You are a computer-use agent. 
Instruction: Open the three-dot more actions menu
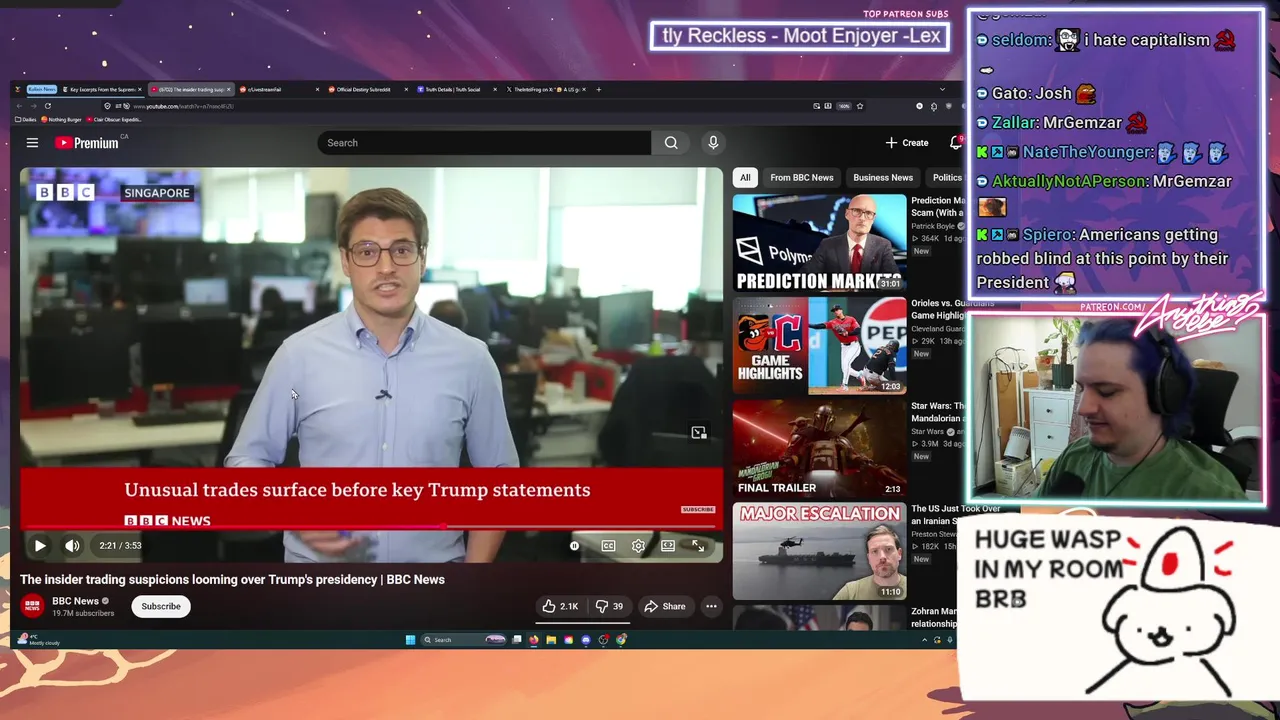711,606
